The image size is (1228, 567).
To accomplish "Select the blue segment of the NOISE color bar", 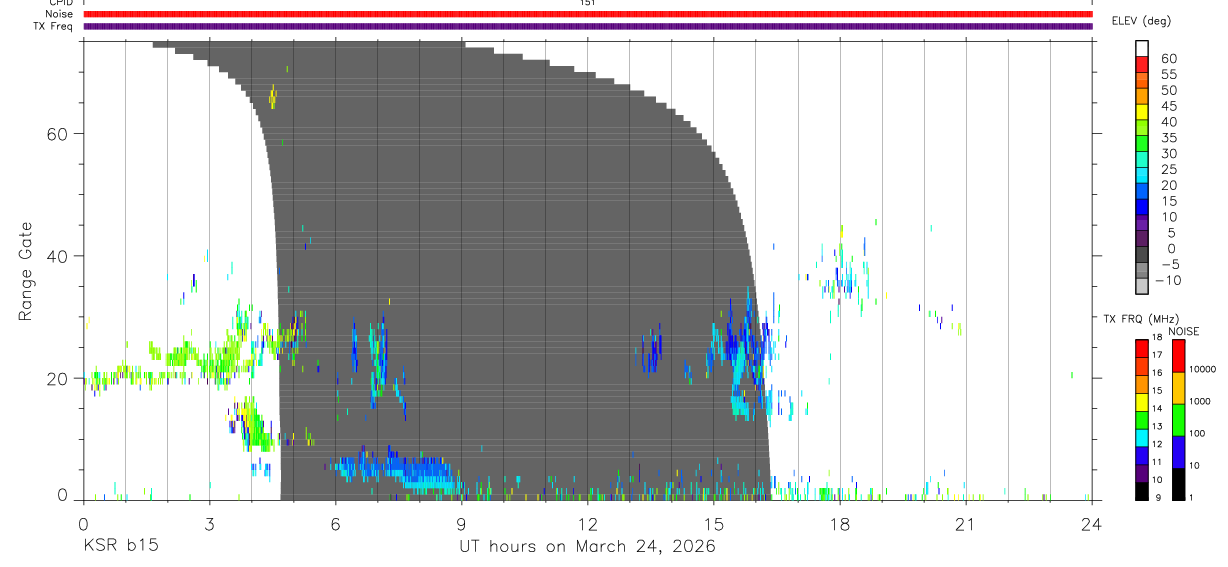I will pyautogui.click(x=1178, y=452).
